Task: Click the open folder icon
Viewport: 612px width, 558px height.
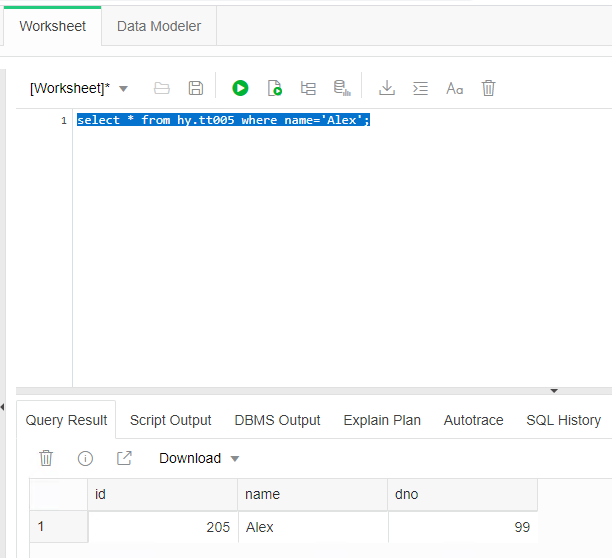Action: pos(162,88)
